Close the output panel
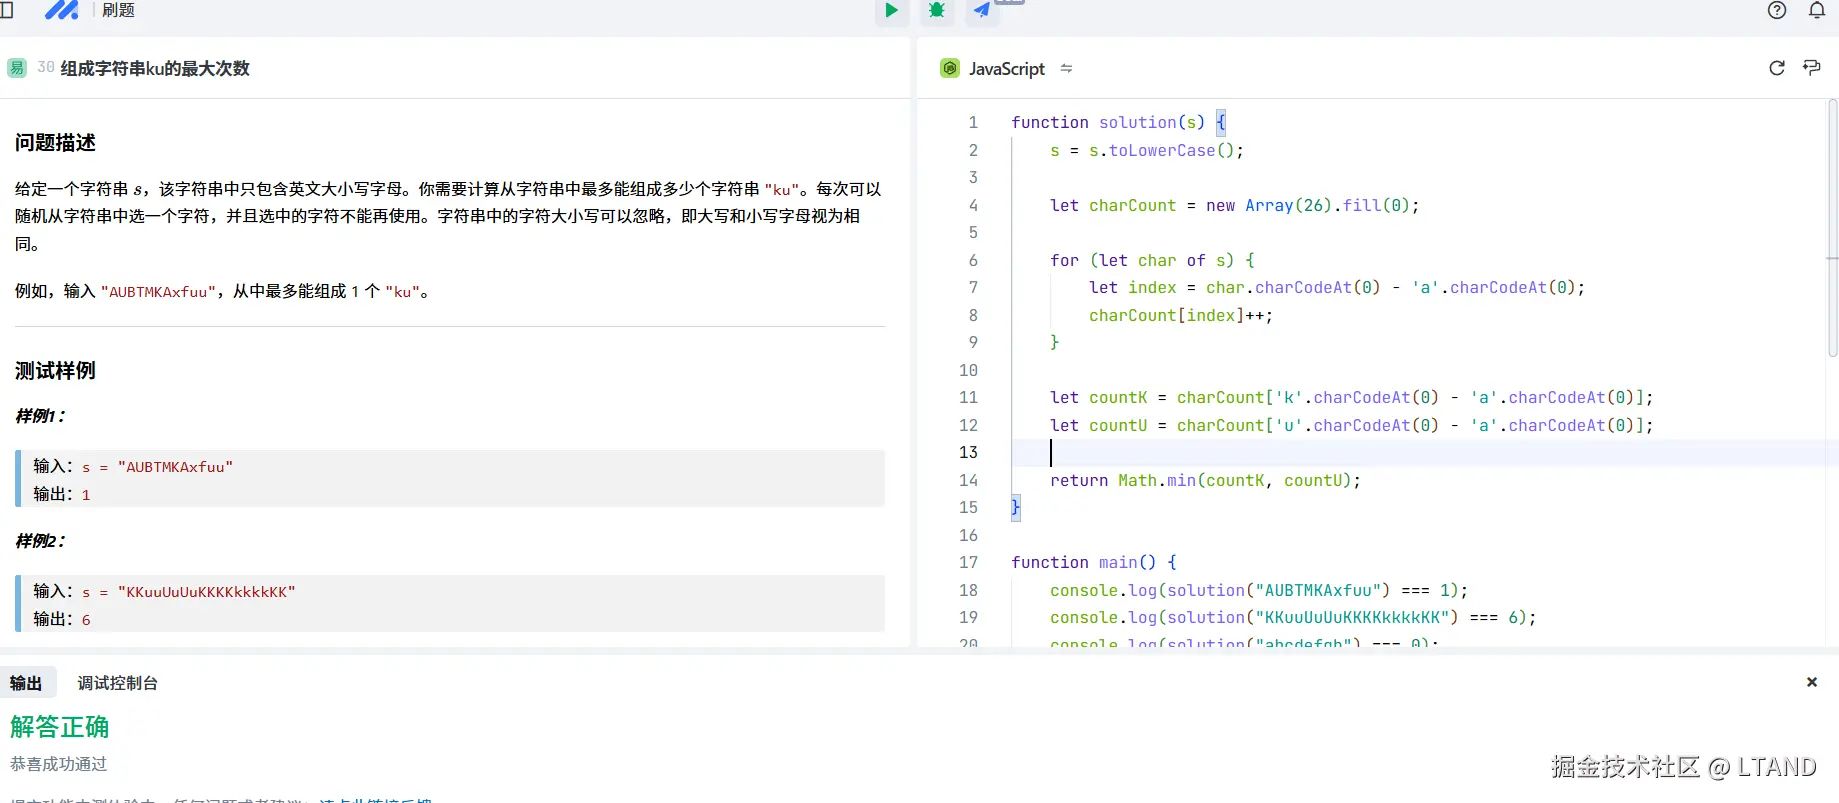The image size is (1839, 803). [1811, 682]
